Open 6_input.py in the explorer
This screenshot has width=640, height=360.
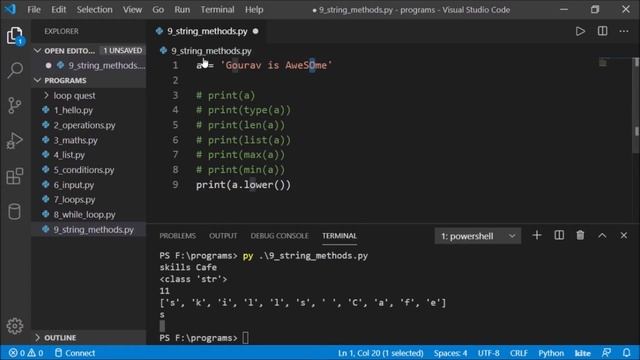coord(73,185)
